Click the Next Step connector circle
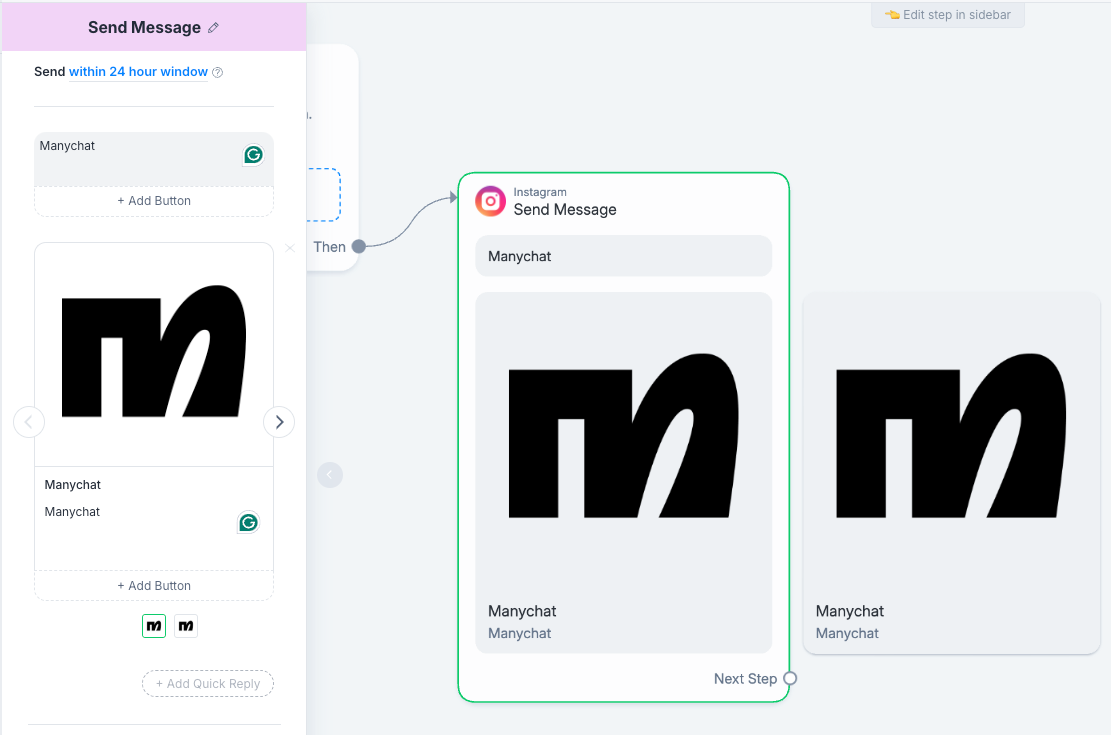This screenshot has height=735, width=1111. point(790,678)
